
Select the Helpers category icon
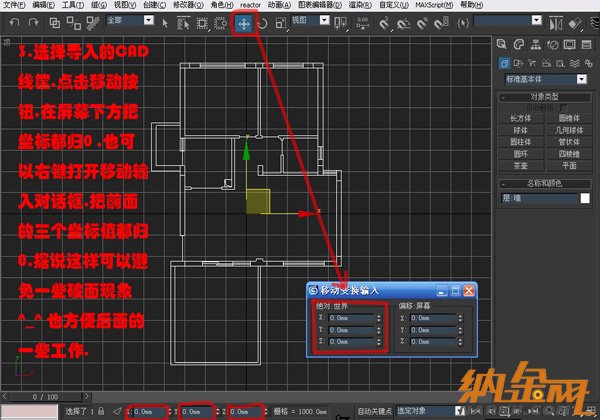561,63
